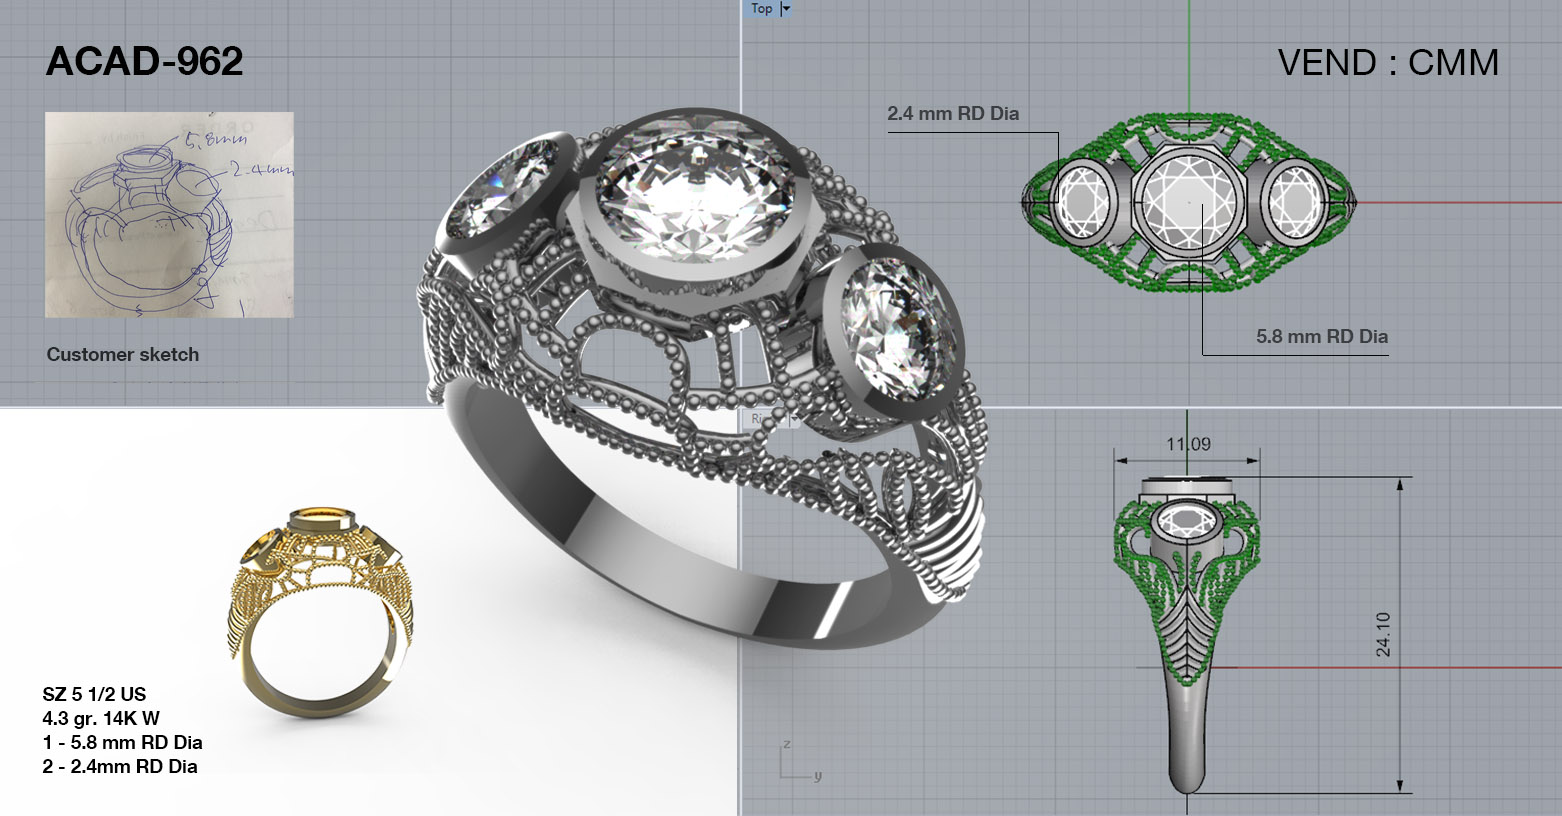1562x816 pixels.
Task: Click the 11.09 width dimension
Action: click(1187, 444)
